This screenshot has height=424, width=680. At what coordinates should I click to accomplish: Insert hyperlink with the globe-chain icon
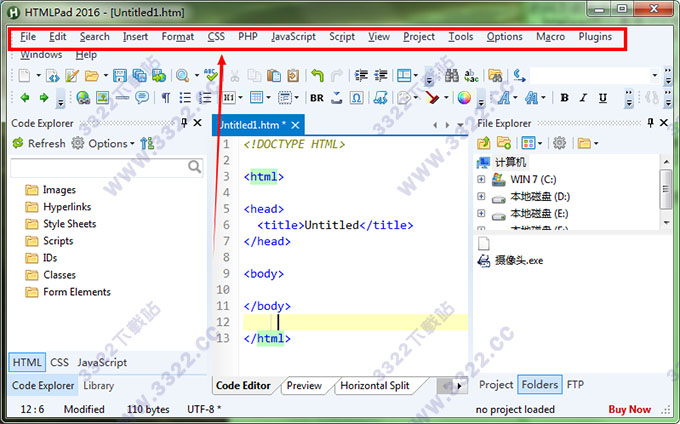point(83,98)
